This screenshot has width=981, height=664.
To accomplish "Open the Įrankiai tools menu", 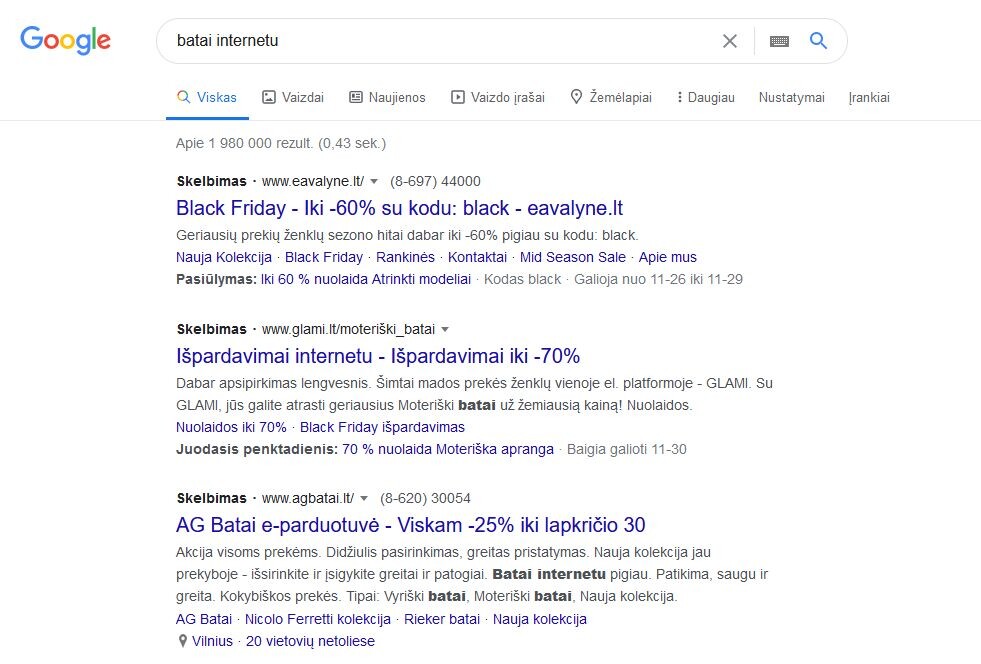I will coord(869,97).
